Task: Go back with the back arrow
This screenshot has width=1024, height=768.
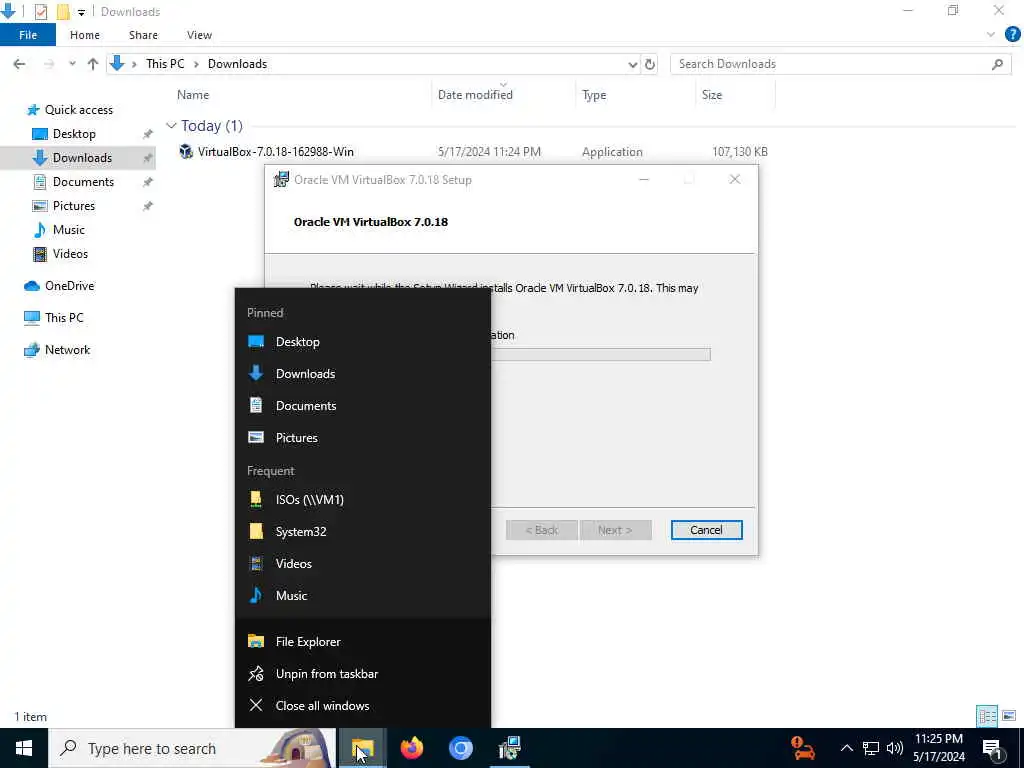Action: pyautogui.click(x=20, y=64)
